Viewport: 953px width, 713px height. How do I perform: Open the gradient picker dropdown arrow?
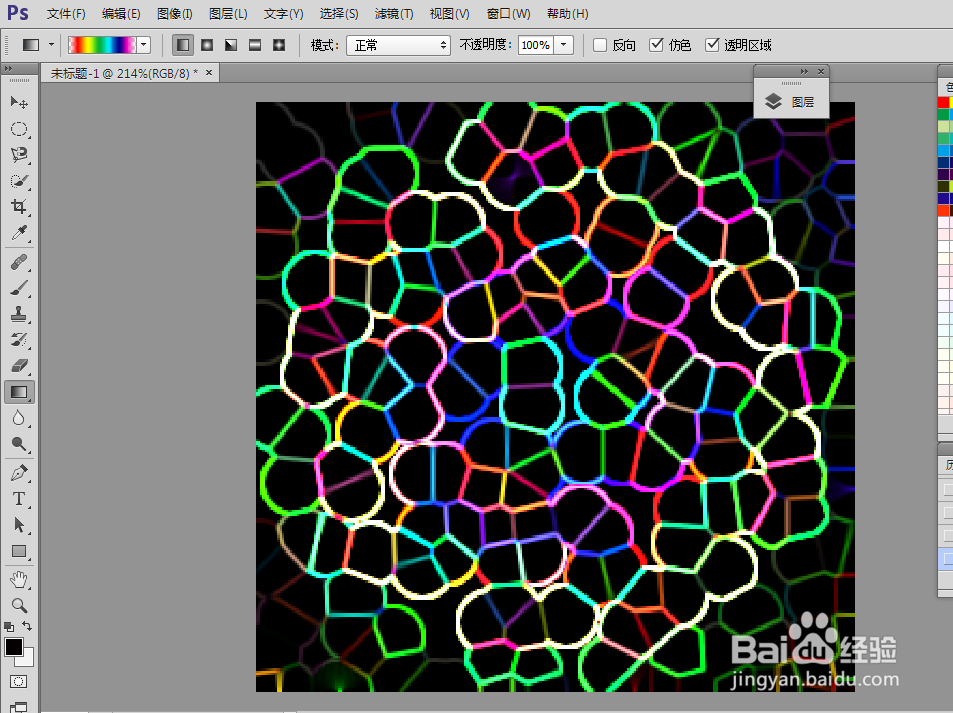click(144, 45)
